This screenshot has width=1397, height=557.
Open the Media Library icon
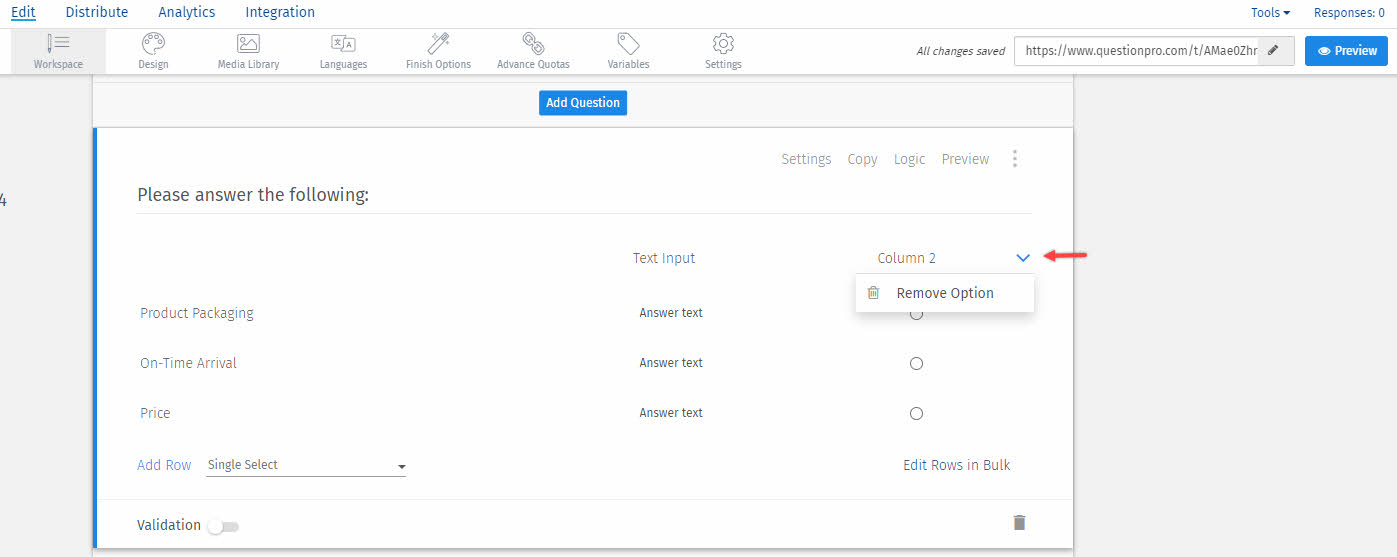[248, 44]
